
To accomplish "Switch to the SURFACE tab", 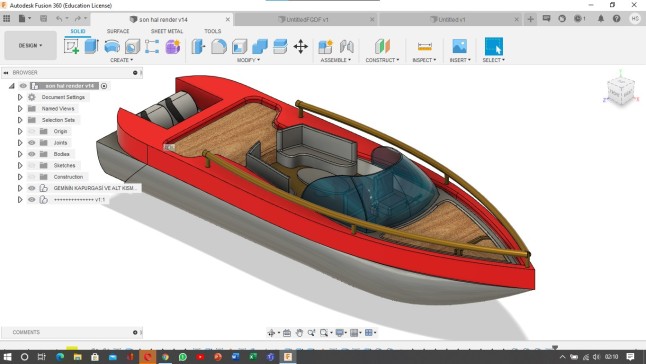I will pyautogui.click(x=118, y=31).
